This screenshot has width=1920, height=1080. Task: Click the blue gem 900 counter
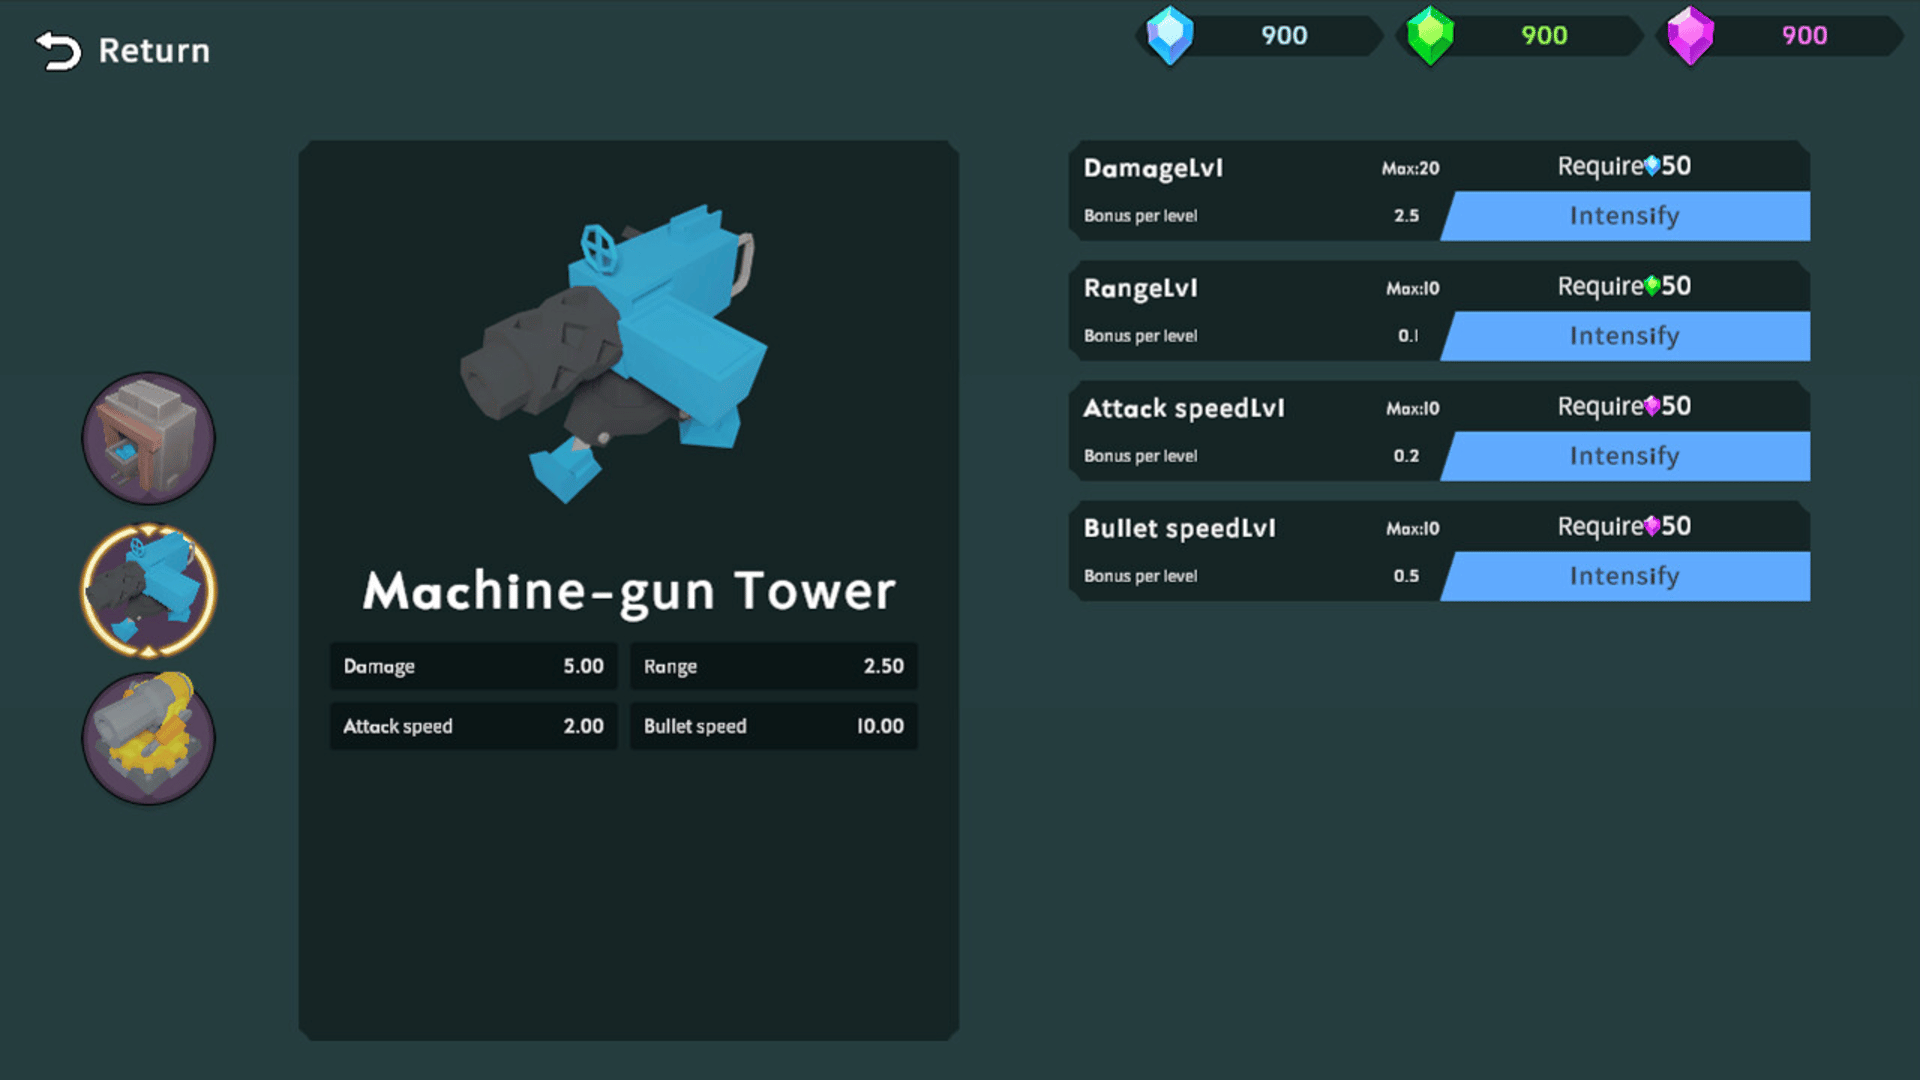(1284, 36)
